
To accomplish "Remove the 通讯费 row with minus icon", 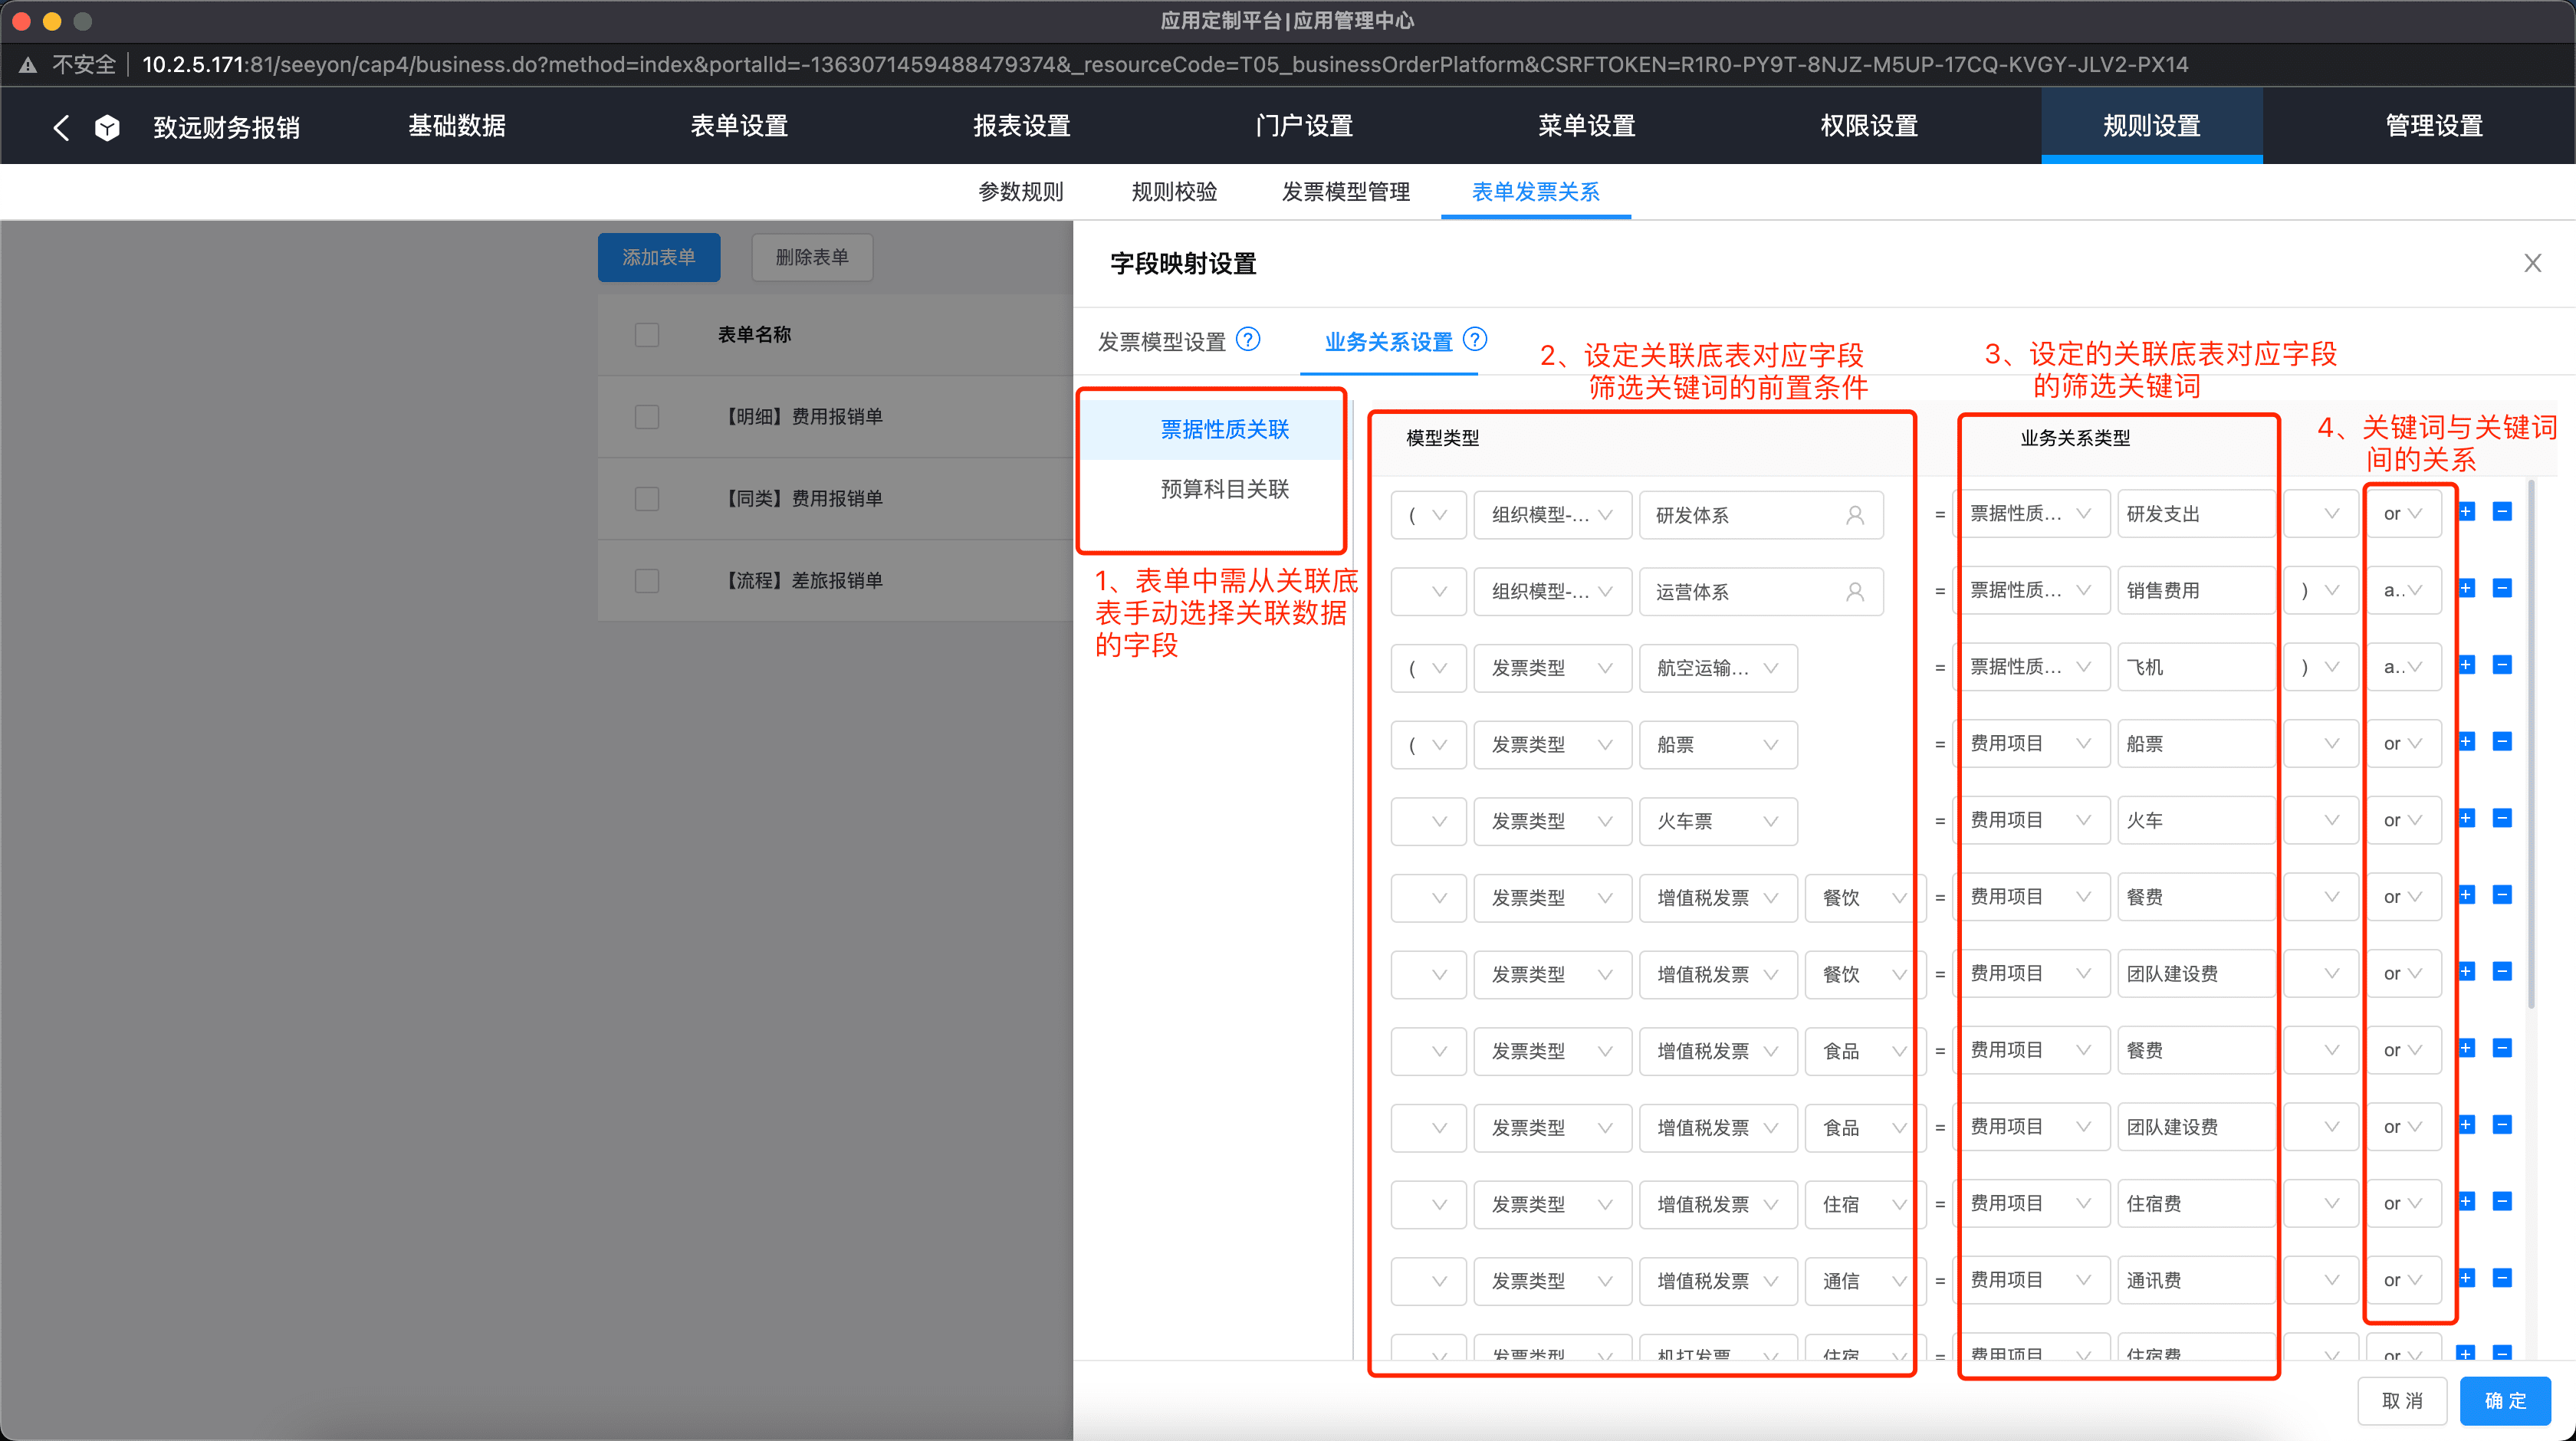I will click(2502, 1278).
